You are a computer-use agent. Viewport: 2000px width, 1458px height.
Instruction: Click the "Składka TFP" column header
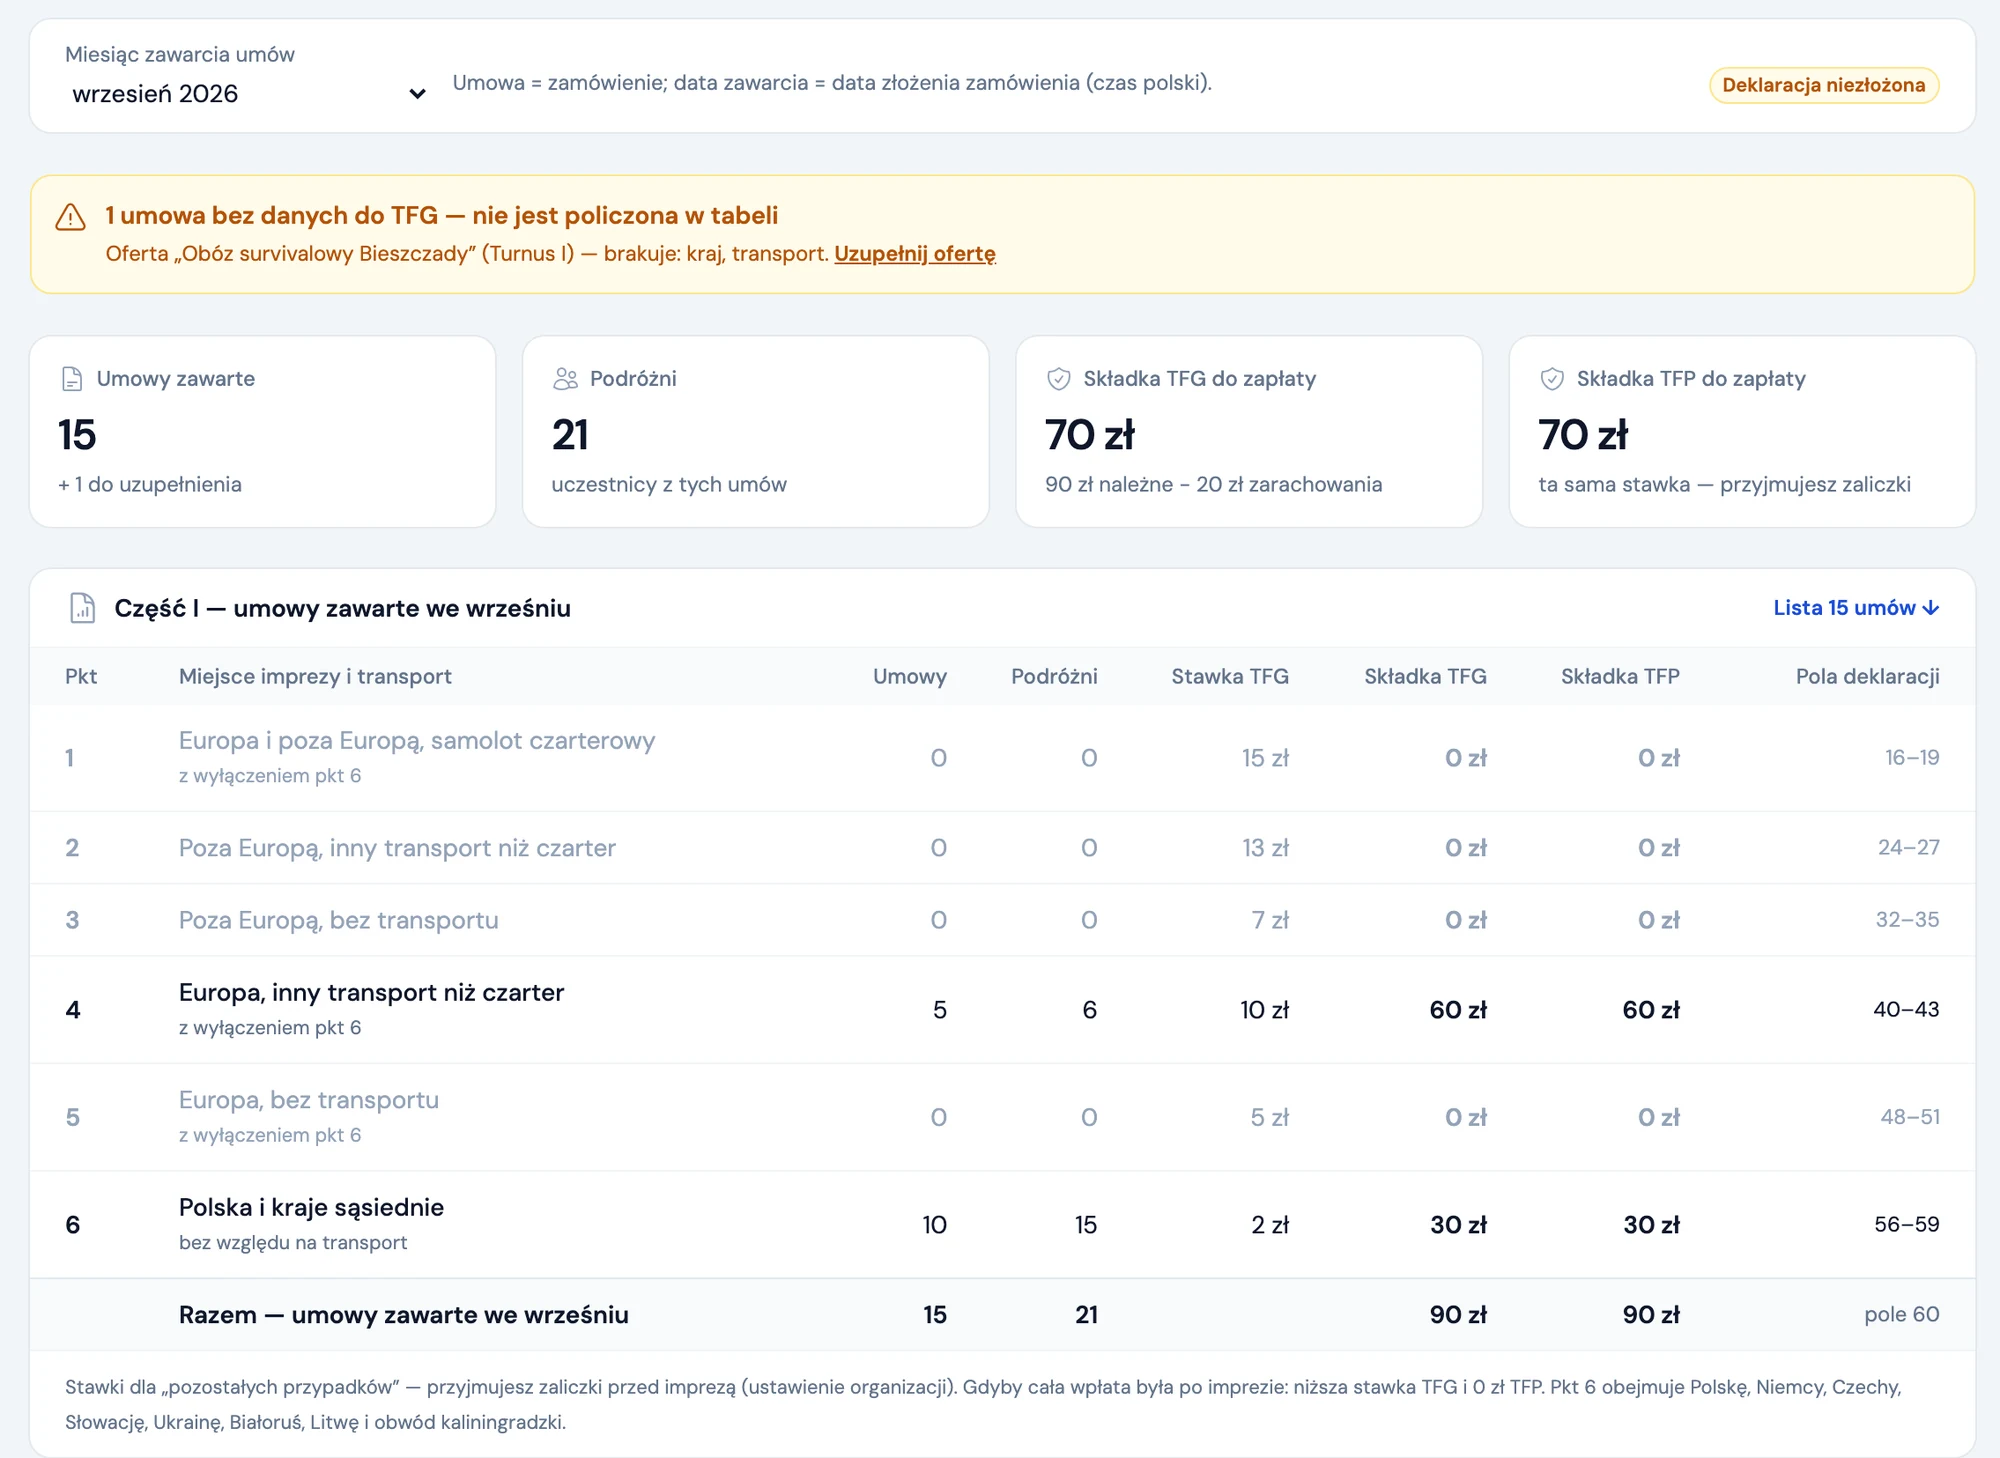[1620, 677]
